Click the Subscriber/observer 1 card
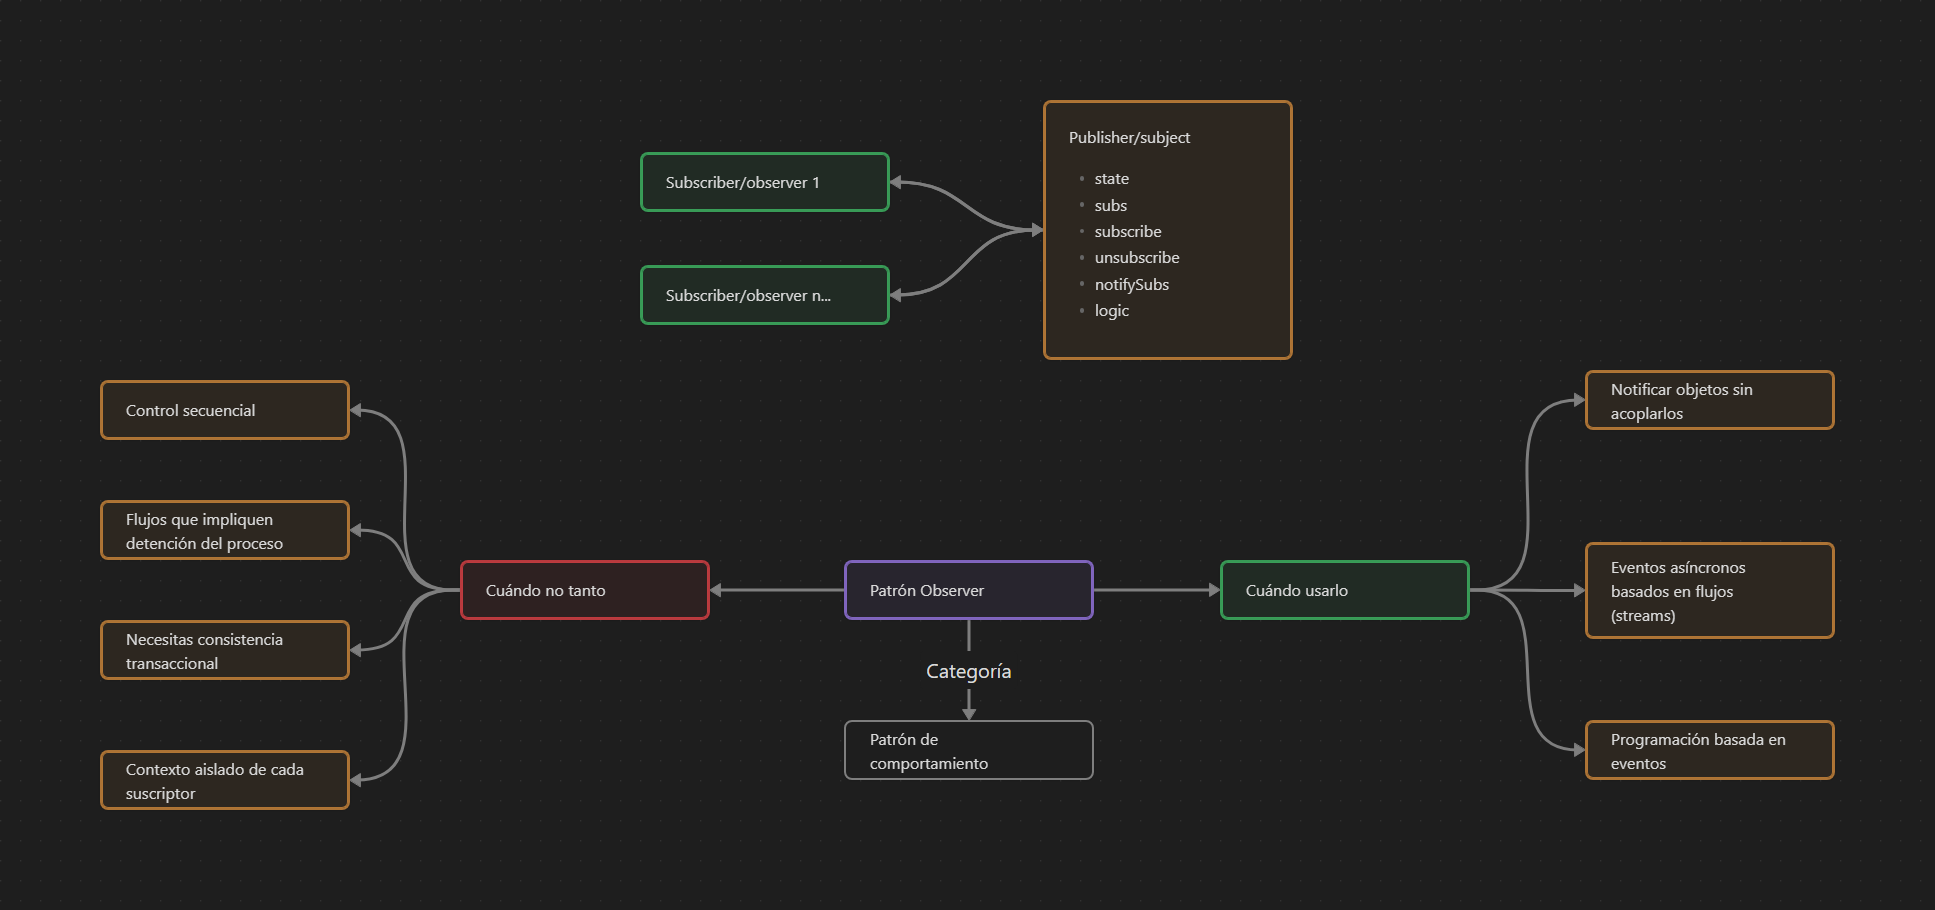1935x910 pixels. (x=764, y=182)
